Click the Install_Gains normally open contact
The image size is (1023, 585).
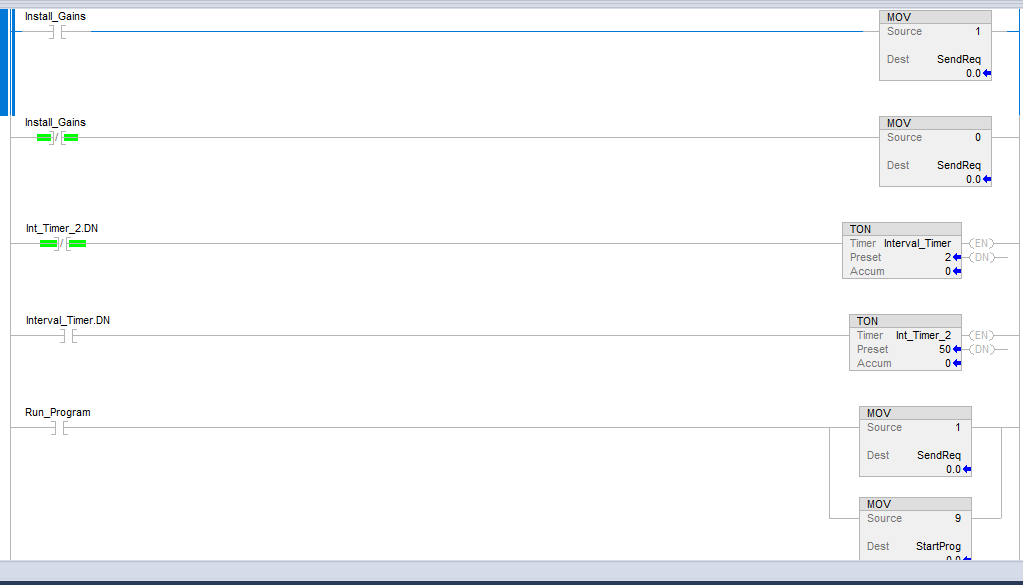coord(59,32)
